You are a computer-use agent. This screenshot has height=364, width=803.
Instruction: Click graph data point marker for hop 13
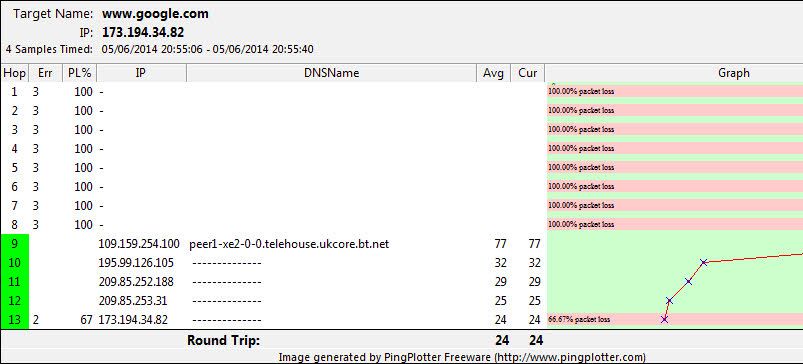pos(664,319)
